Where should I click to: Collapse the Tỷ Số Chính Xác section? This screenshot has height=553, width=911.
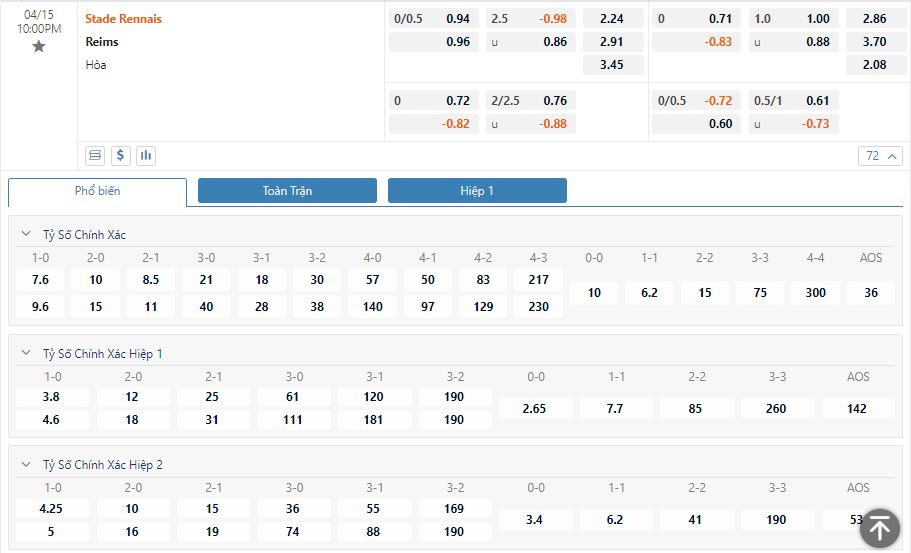click(26, 234)
